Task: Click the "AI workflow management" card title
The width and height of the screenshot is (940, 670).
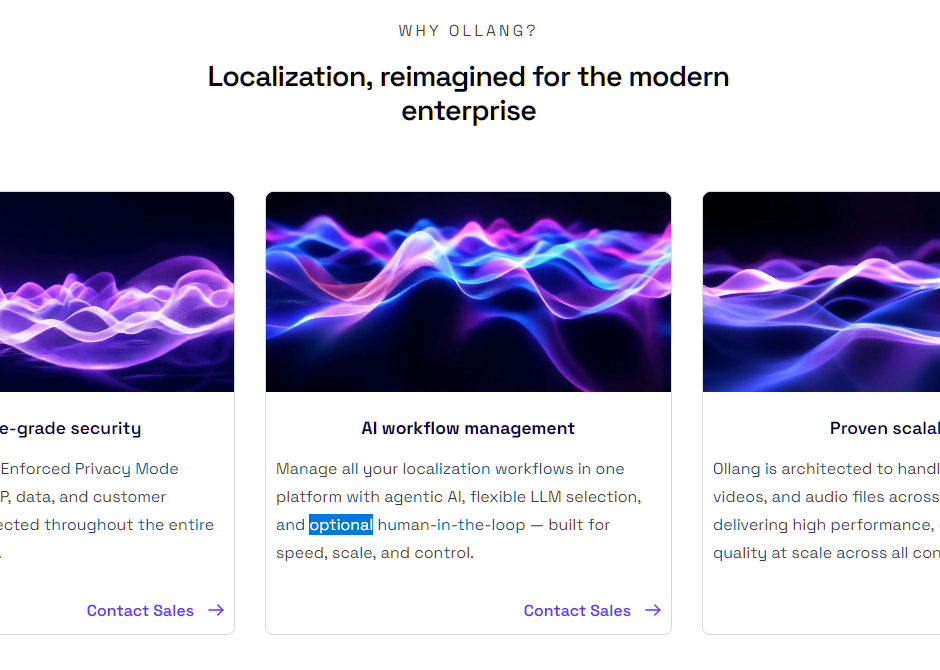Action: click(x=468, y=428)
